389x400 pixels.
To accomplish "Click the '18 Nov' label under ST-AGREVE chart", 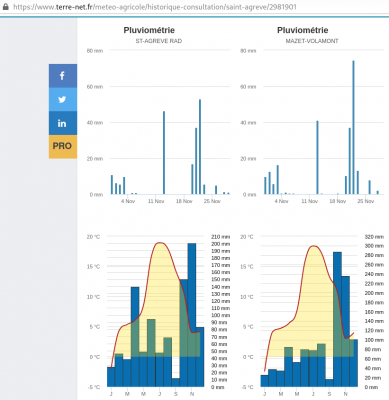I will click(184, 201).
